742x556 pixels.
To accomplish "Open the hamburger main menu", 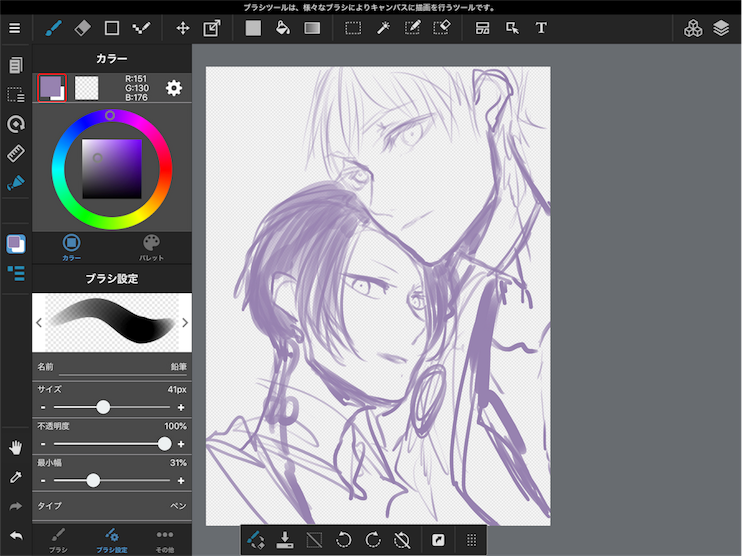I will pos(15,28).
